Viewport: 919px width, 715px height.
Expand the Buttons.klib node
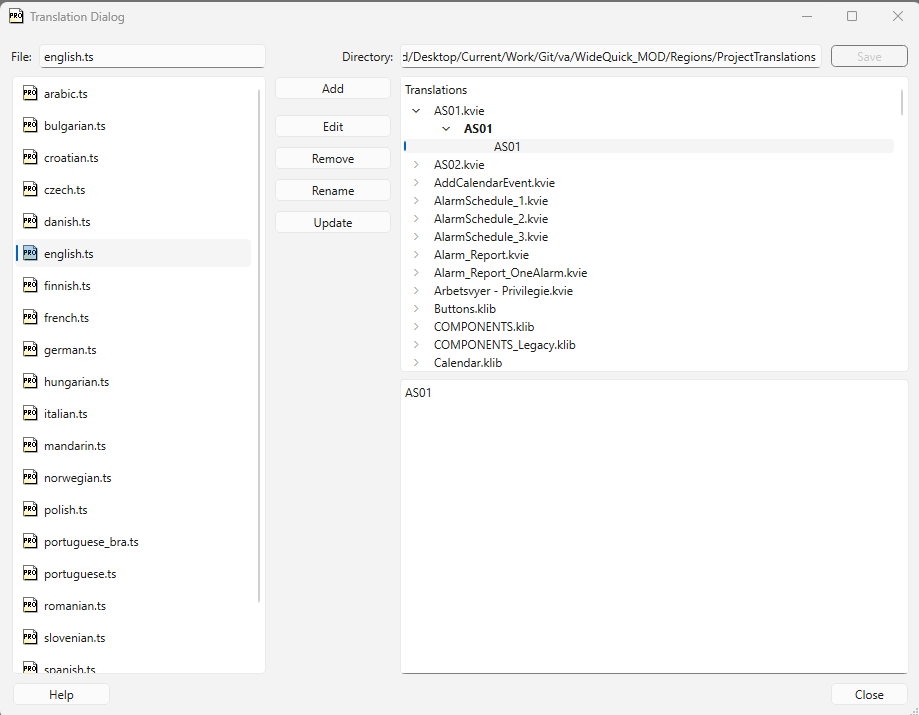416,309
